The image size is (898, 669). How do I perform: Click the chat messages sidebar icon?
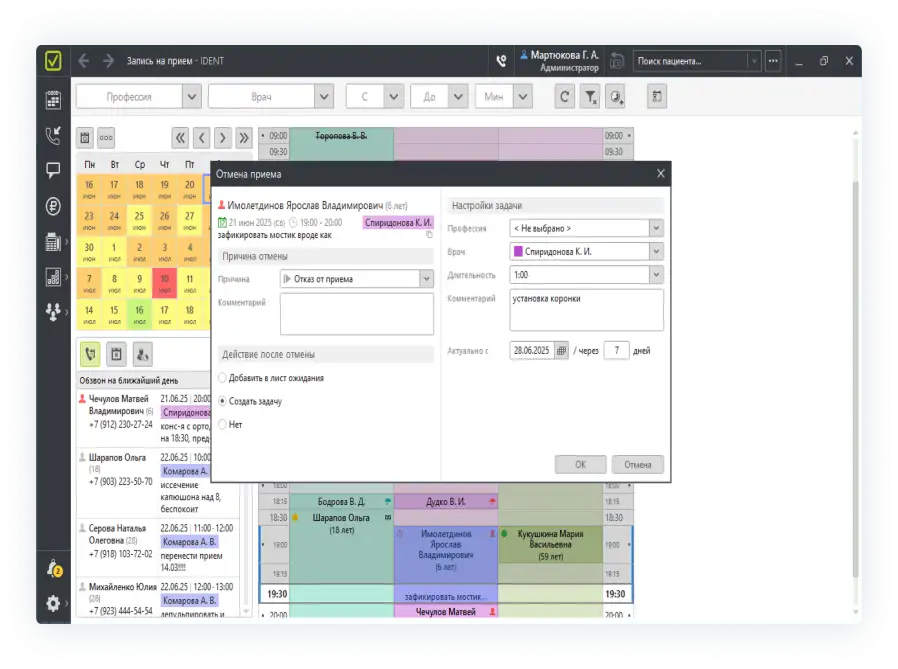tap(53, 170)
